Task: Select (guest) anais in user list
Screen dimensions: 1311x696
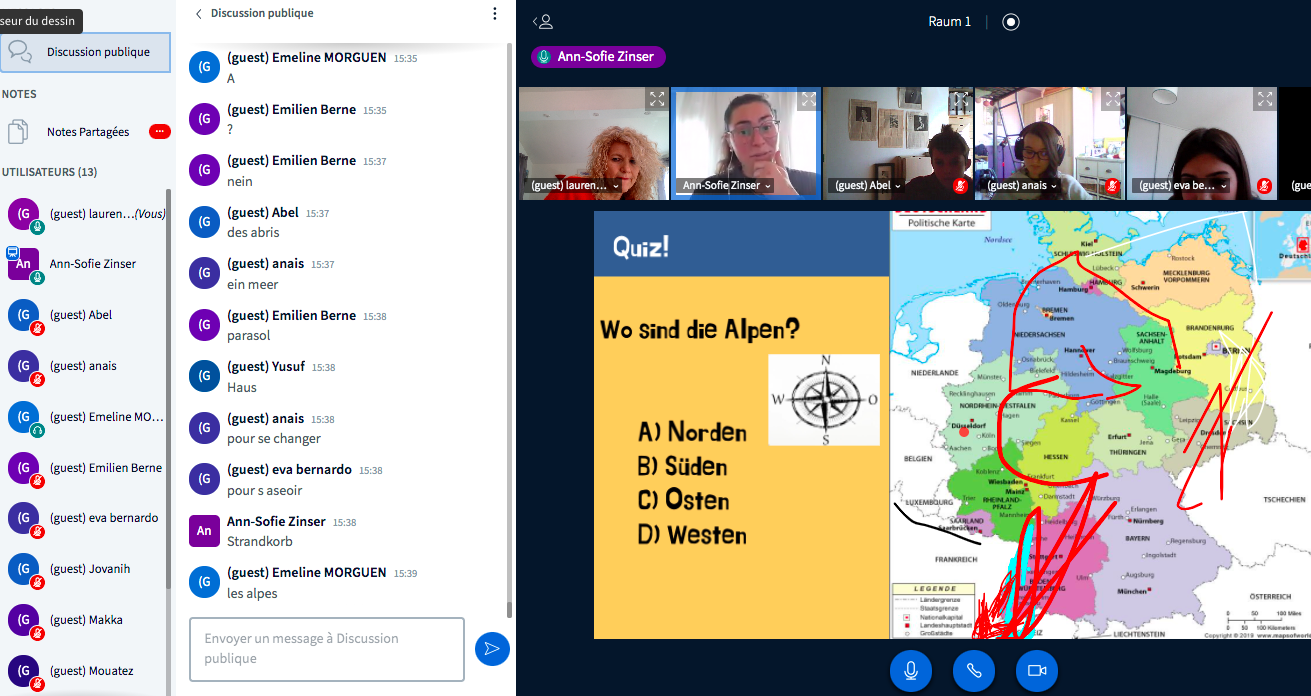Action: pos(85,366)
